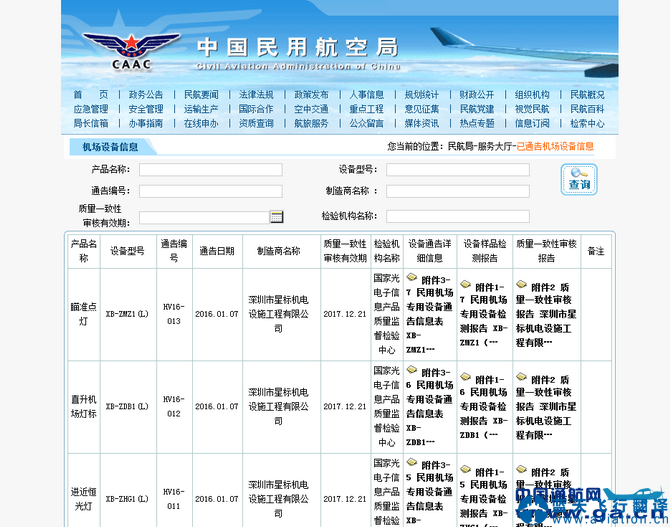Click the 已通告机场设备信息 breadcrumb link

pyautogui.click(x=555, y=146)
